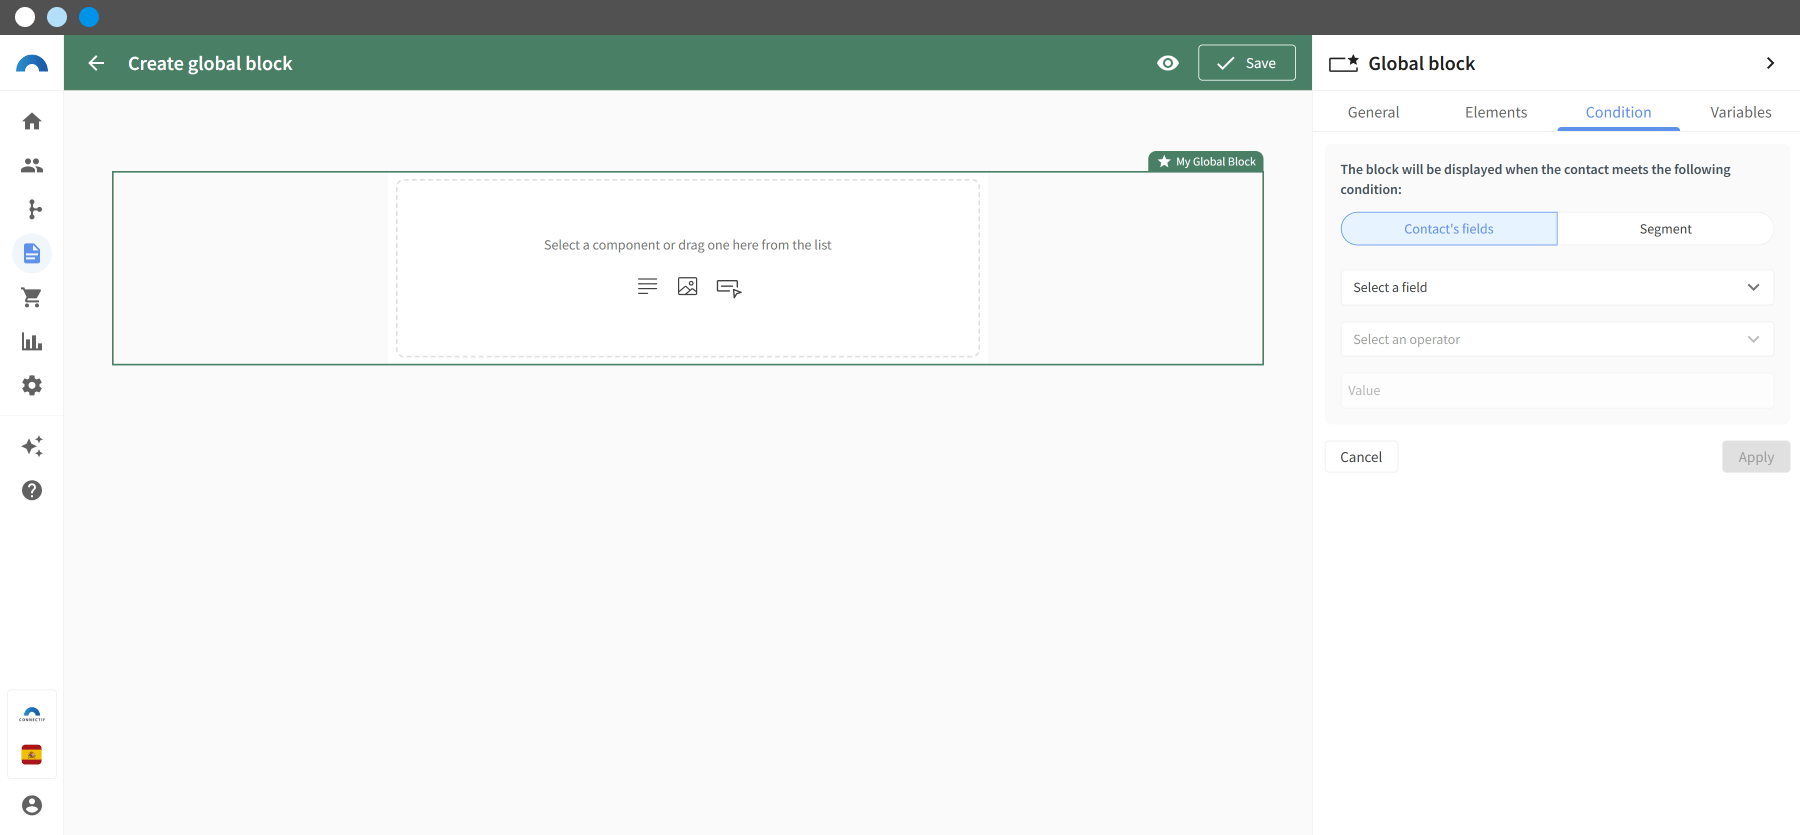Collapse the Global block side panel
The image size is (1800, 835).
(1770, 63)
